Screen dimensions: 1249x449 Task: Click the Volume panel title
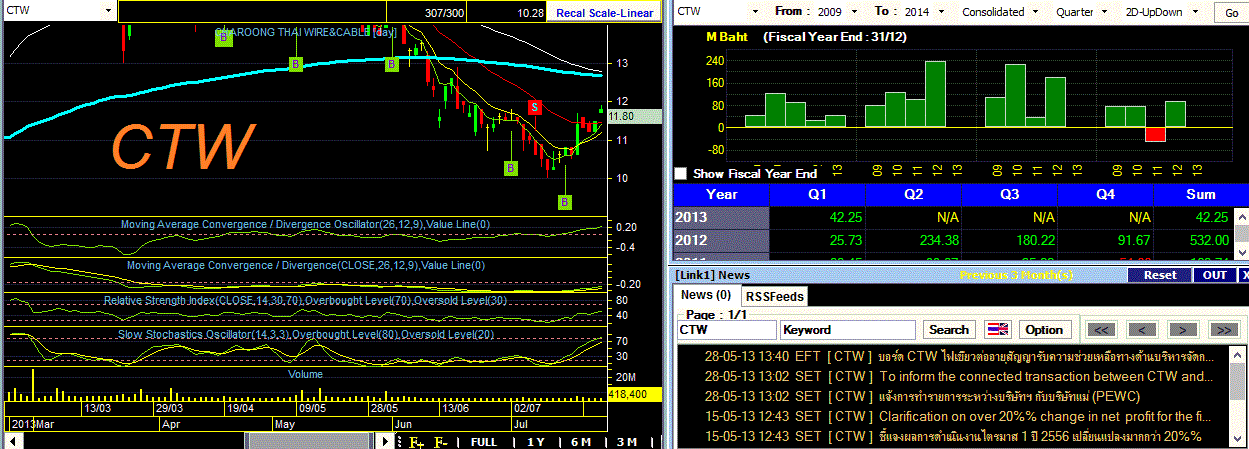click(305, 374)
